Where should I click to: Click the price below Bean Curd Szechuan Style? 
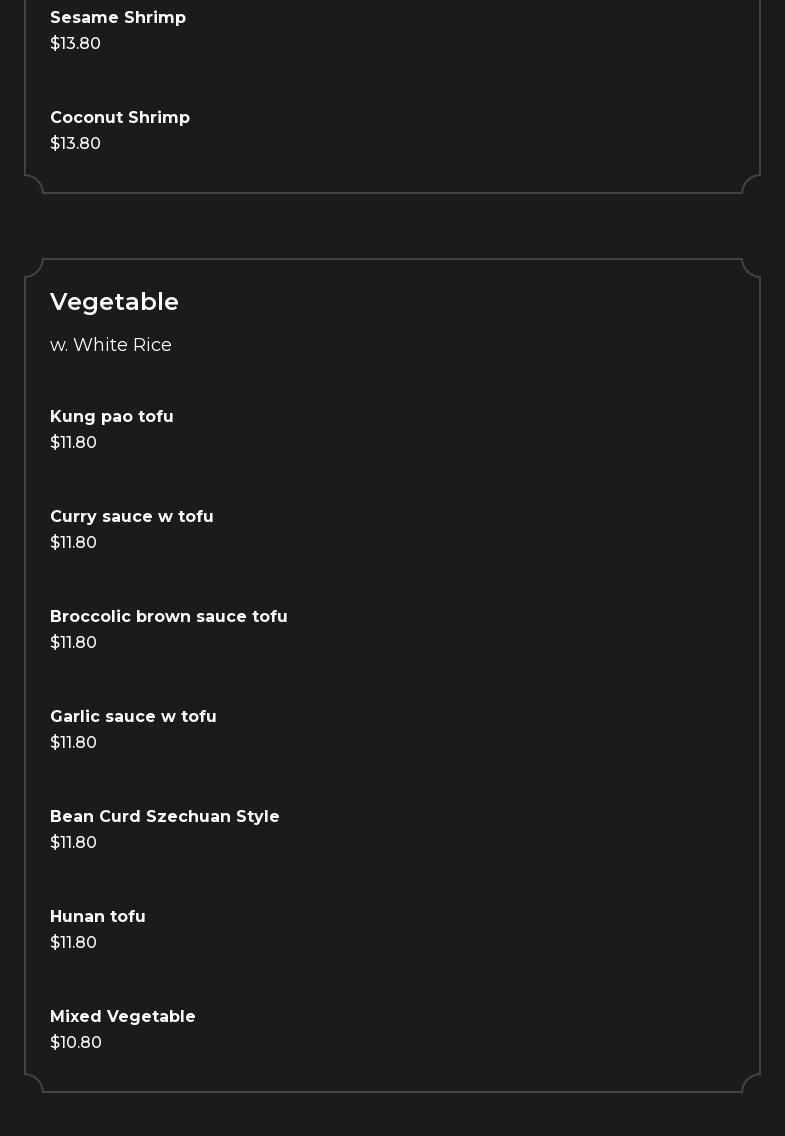(x=73, y=843)
